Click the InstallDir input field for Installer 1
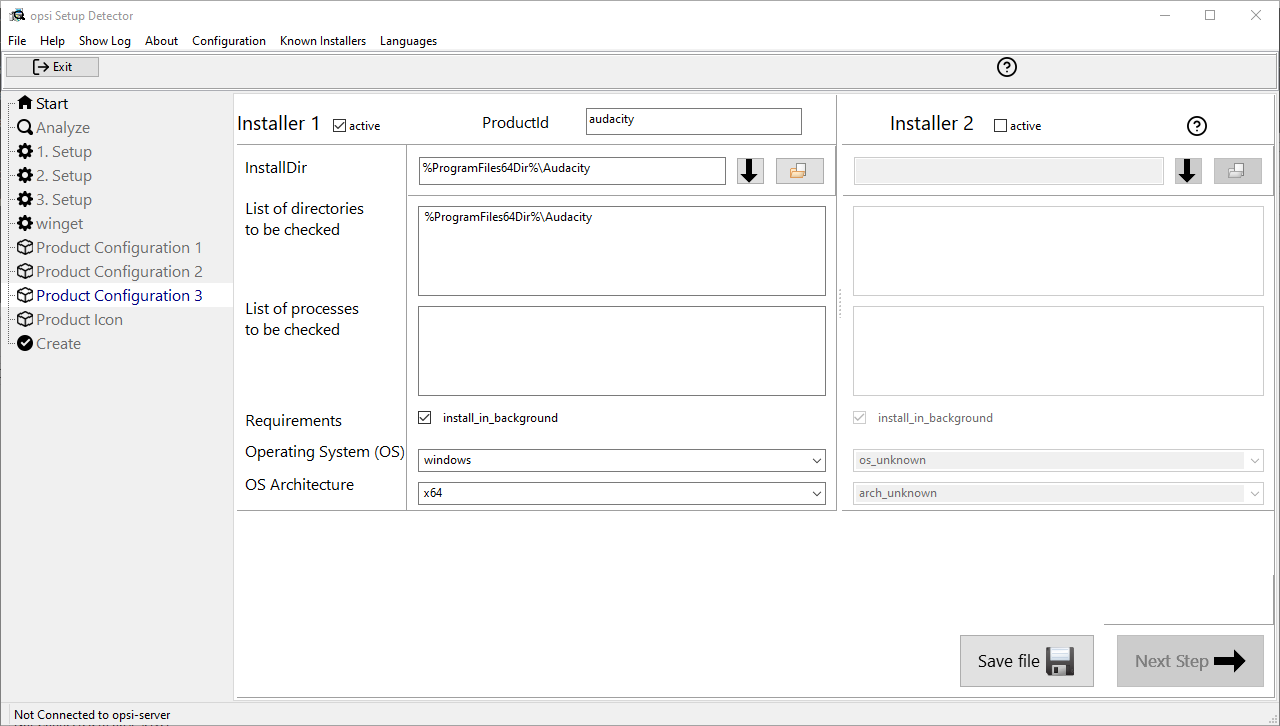This screenshot has width=1280, height=726. click(572, 171)
